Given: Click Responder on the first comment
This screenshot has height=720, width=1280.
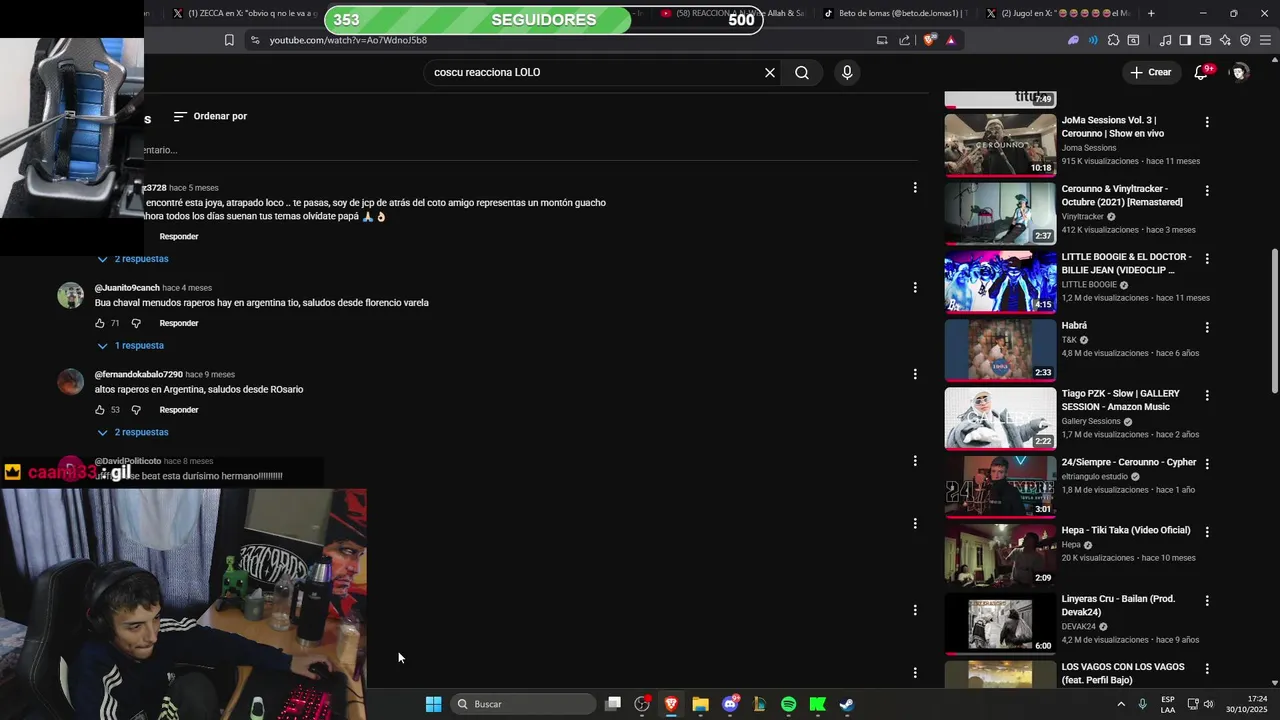Looking at the screenshot, I should [179, 237].
